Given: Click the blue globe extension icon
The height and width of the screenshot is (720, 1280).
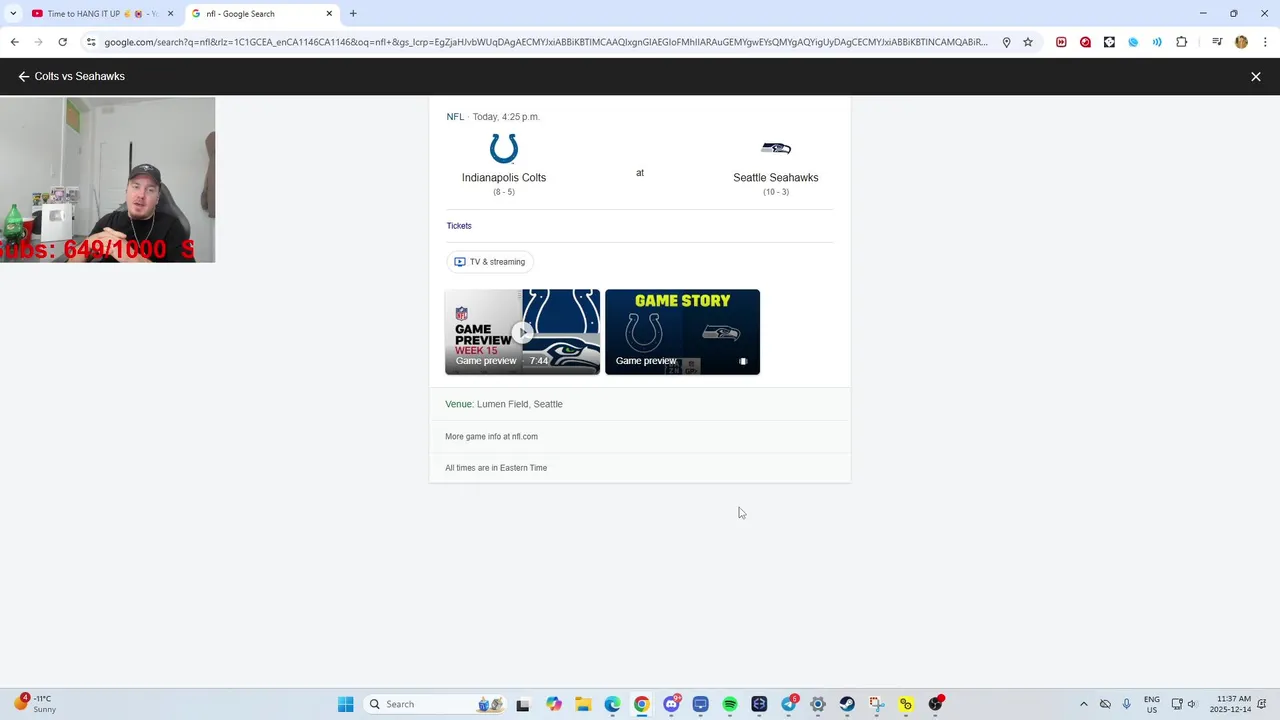Looking at the screenshot, I should pyautogui.click(x=1133, y=42).
